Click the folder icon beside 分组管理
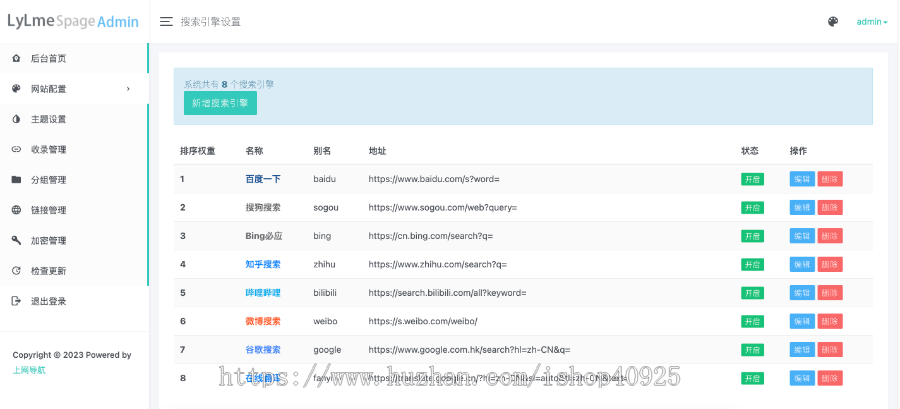 16,180
